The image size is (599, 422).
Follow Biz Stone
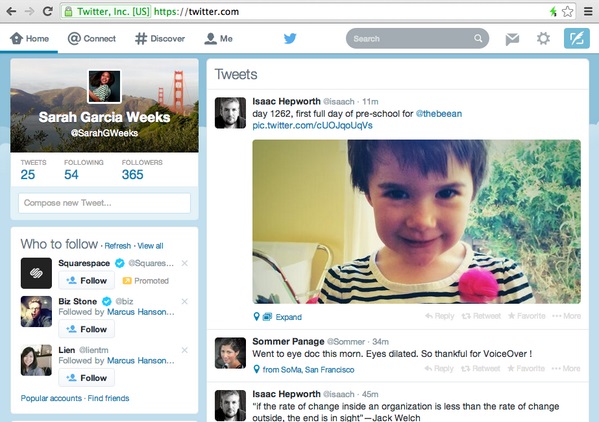(86, 329)
